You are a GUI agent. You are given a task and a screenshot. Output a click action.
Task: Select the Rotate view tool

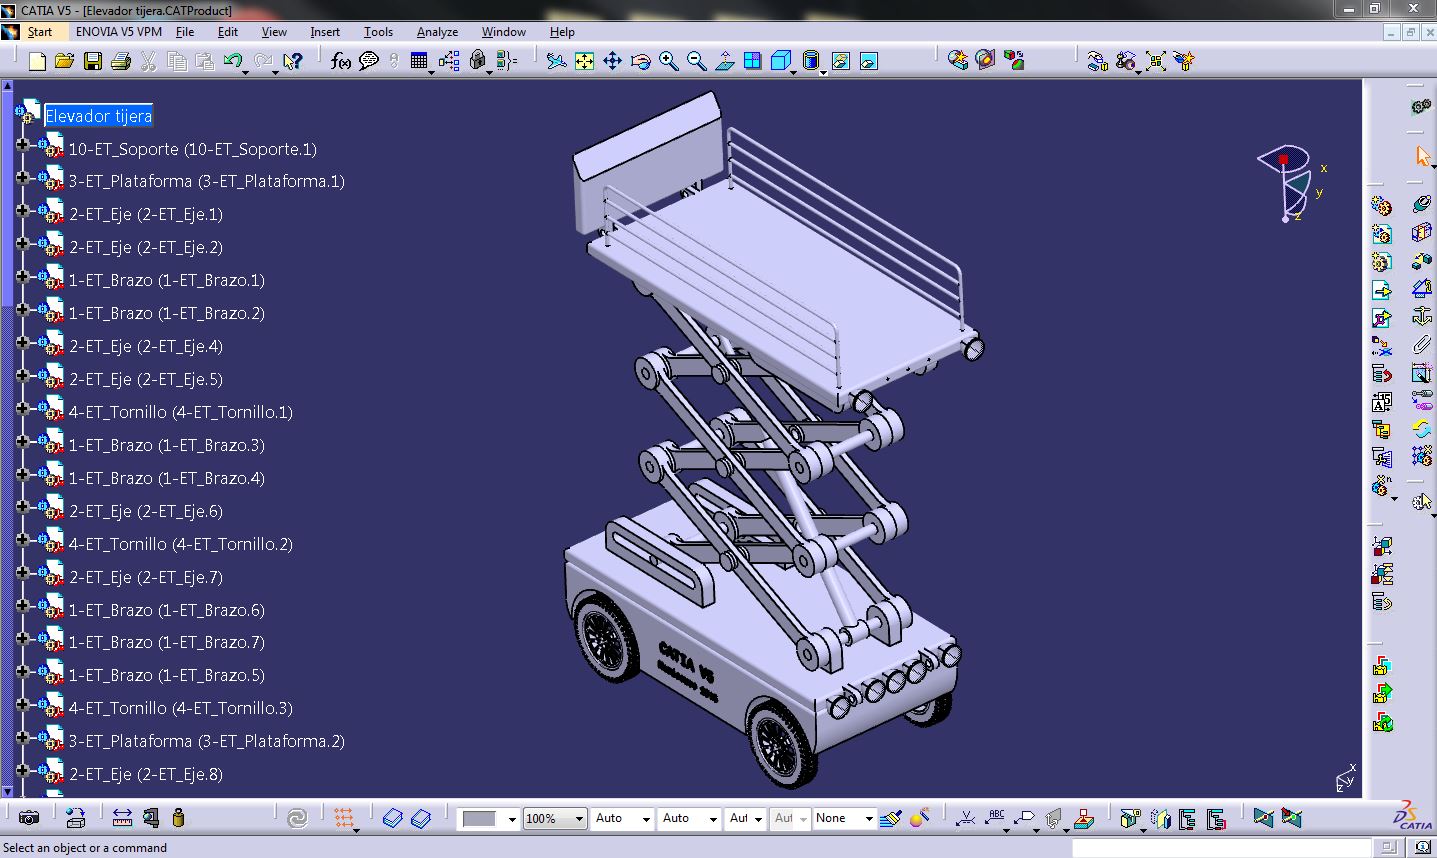[x=641, y=62]
